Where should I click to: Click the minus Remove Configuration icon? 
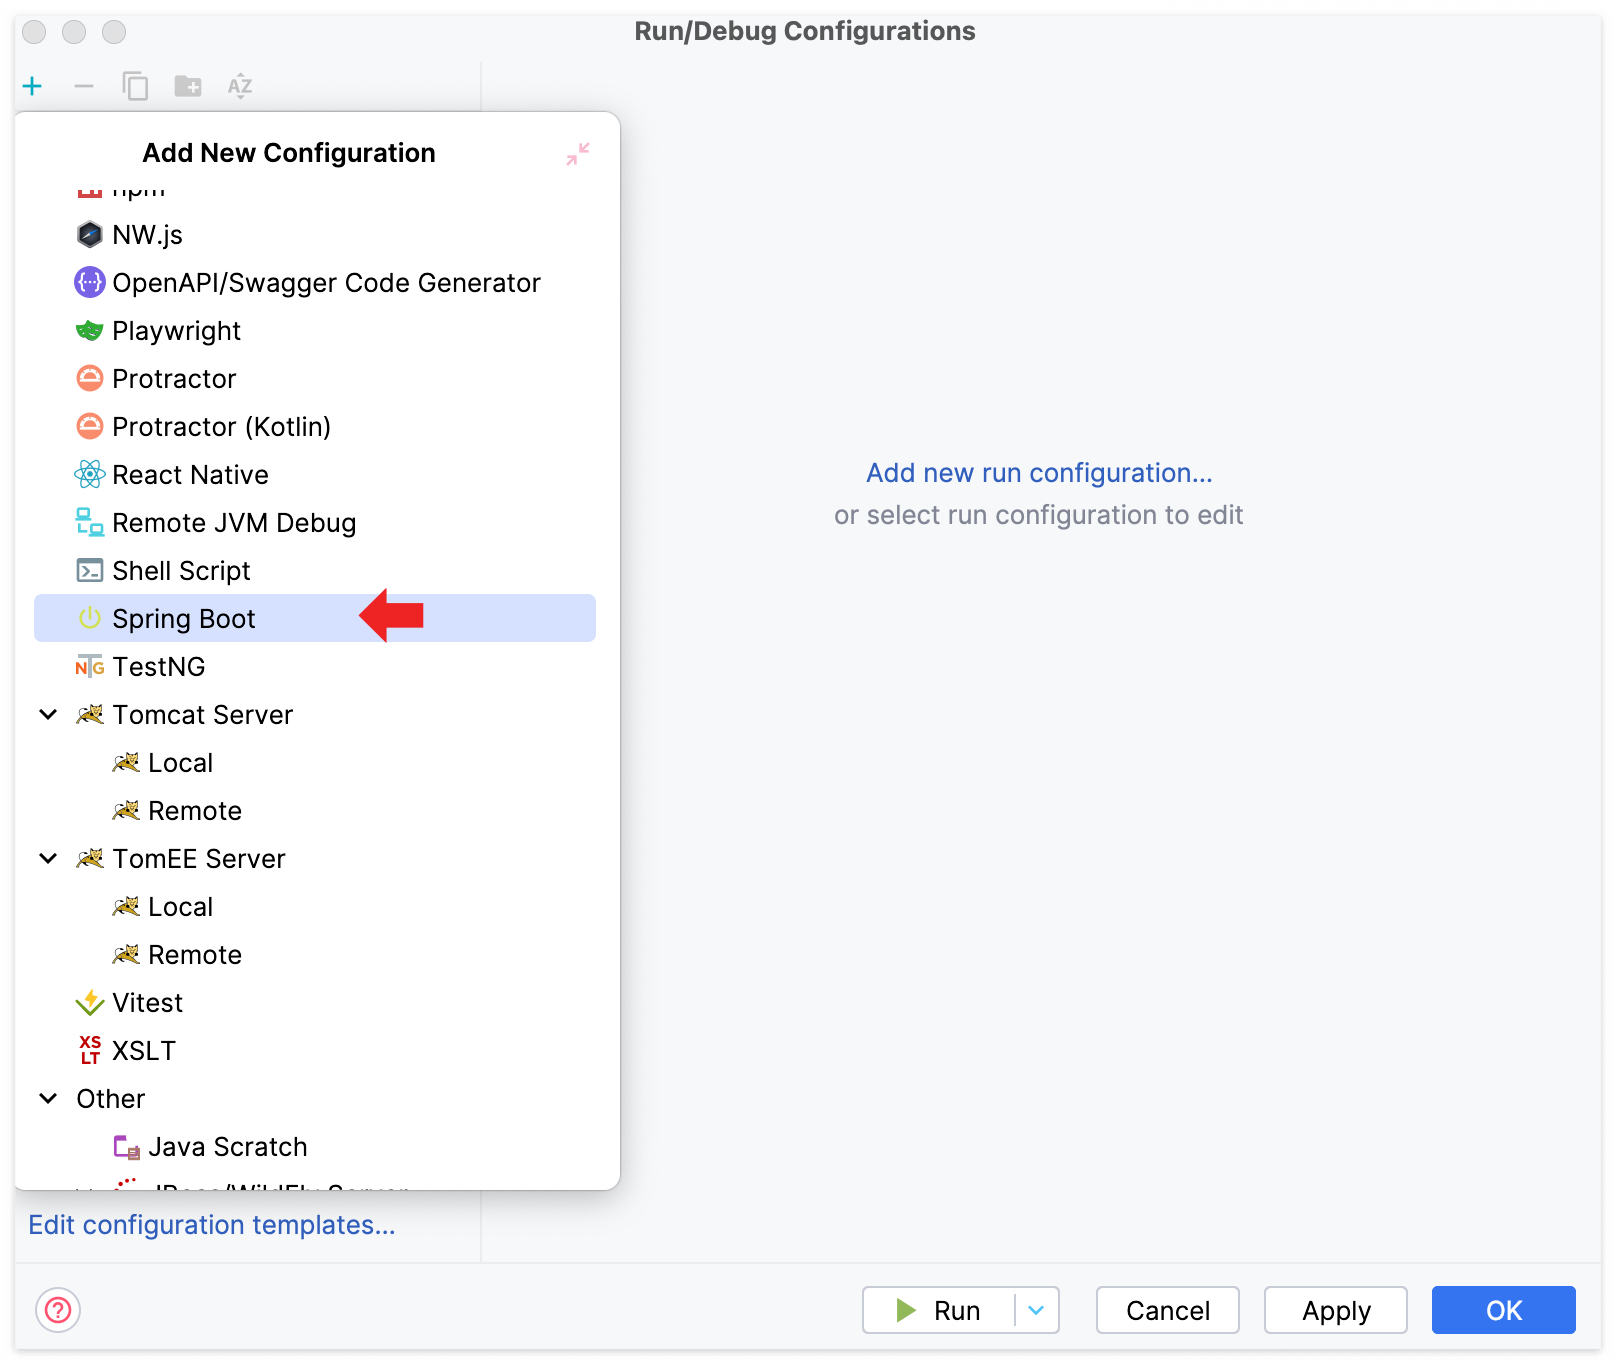[x=84, y=86]
